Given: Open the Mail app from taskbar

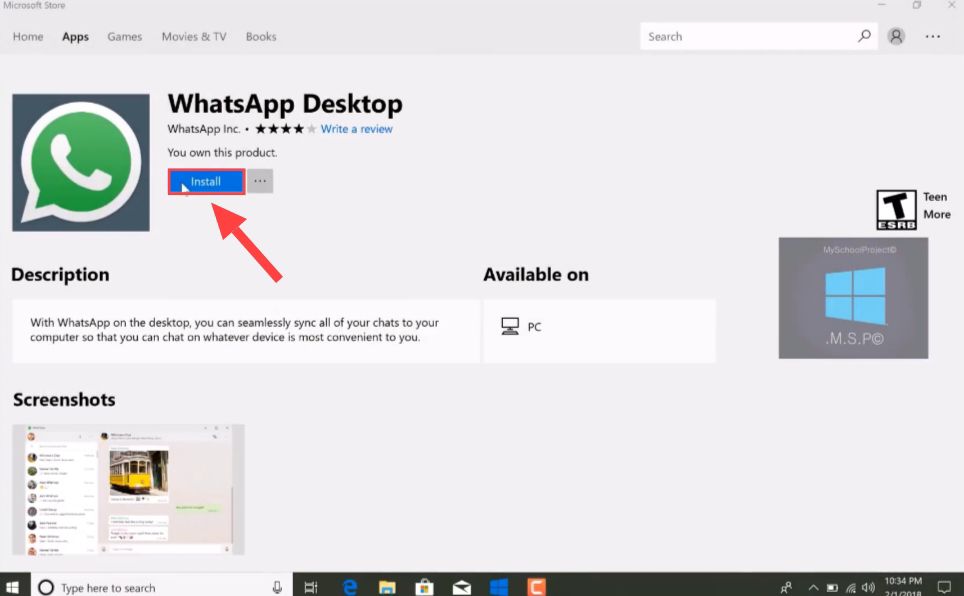Looking at the screenshot, I should coord(462,588).
